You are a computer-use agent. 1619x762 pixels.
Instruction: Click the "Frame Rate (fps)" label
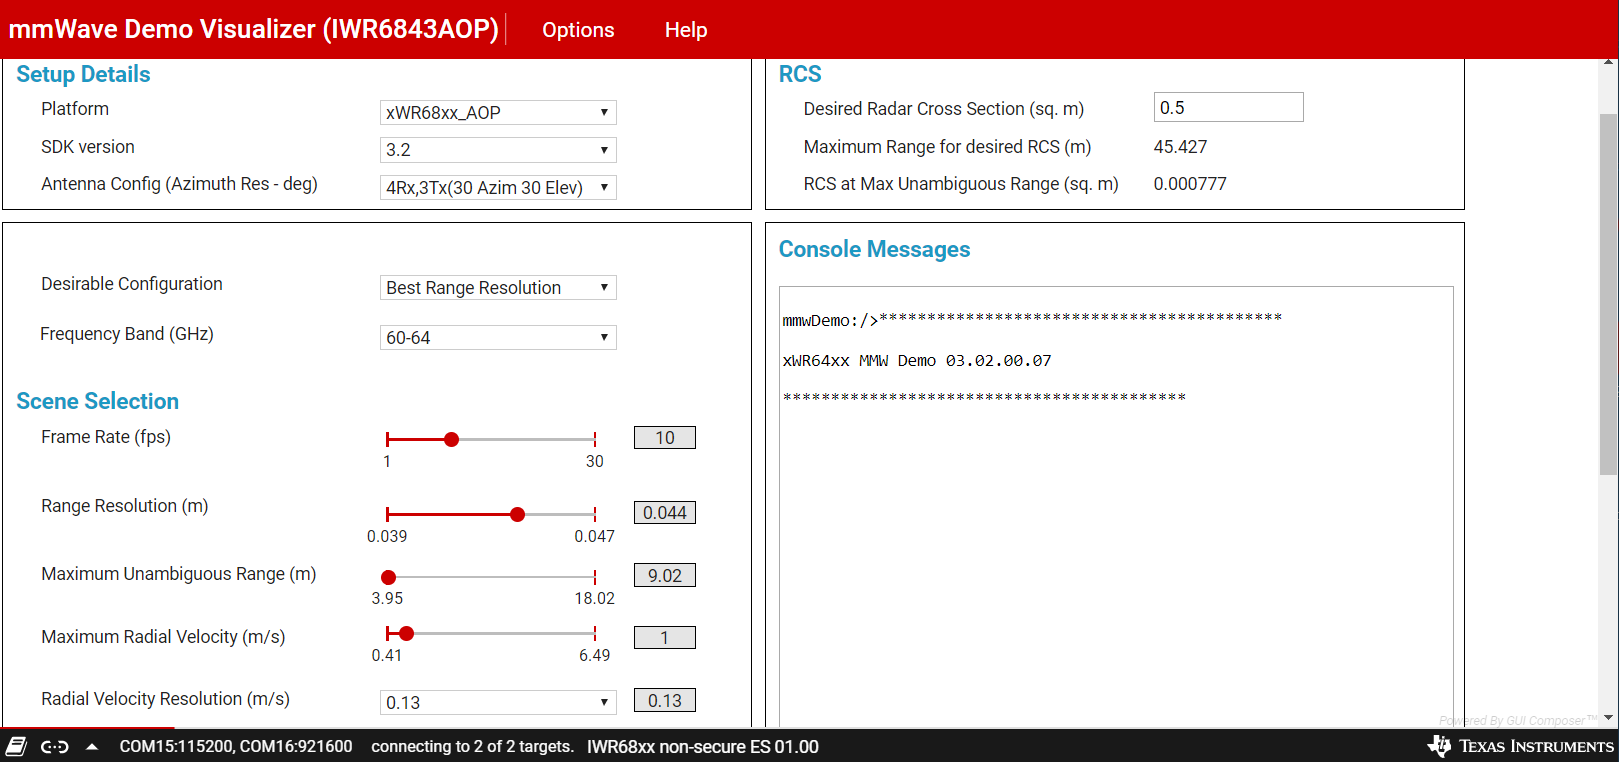[x=106, y=437]
